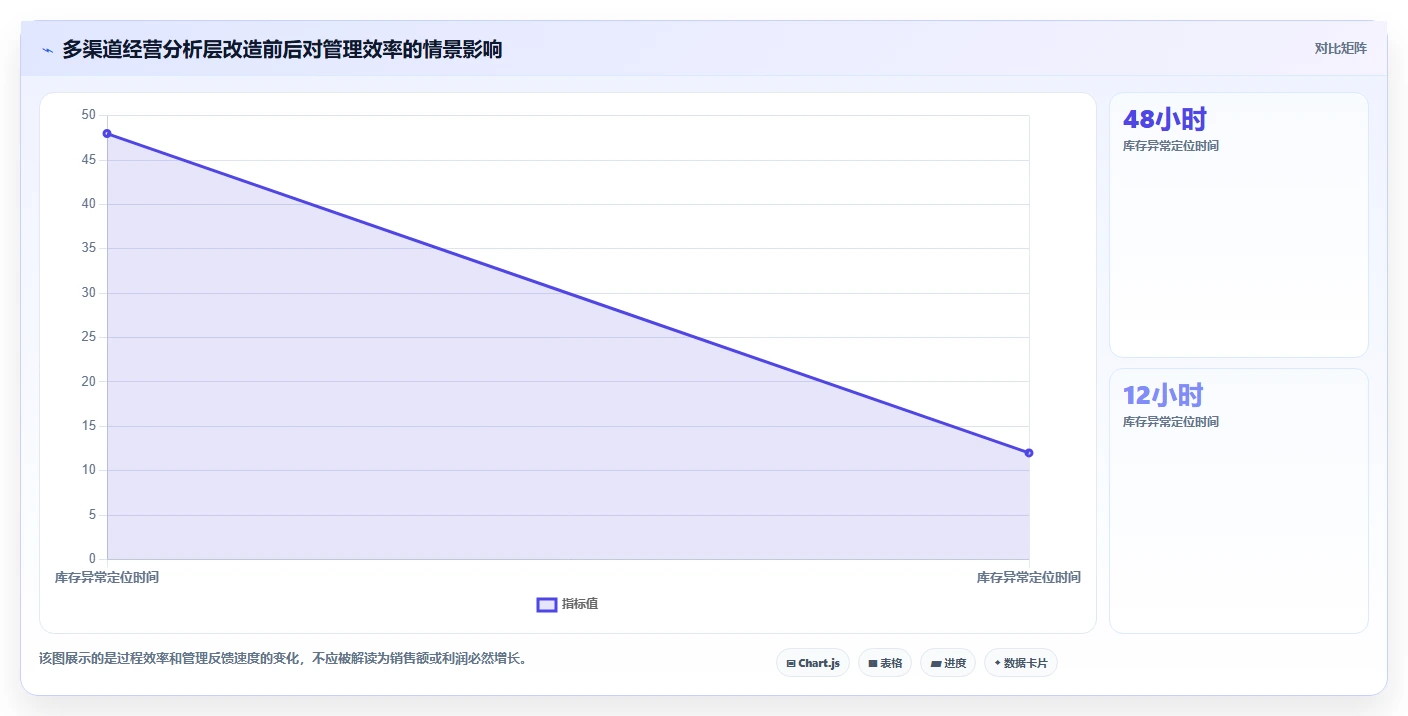This screenshot has width=1408, height=716.
Task: Select the 数据卡片 tag
Action: 1021,663
